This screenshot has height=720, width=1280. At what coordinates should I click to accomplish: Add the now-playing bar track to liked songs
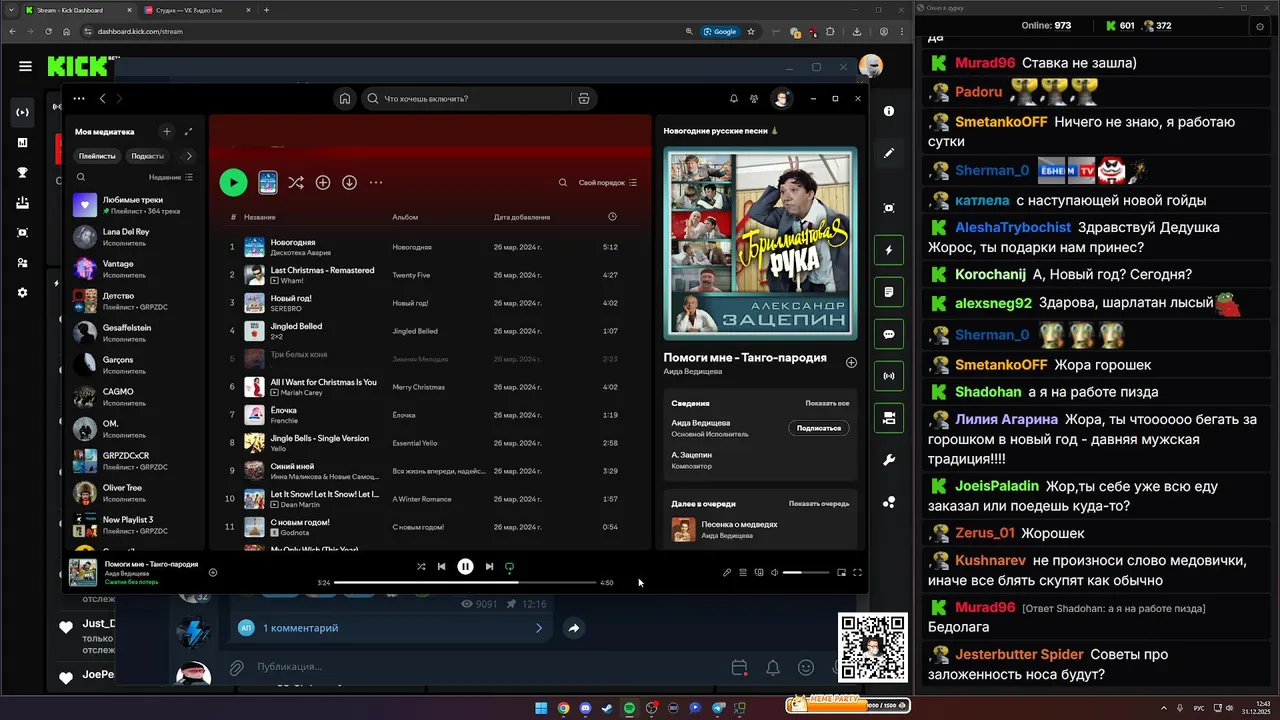point(213,572)
